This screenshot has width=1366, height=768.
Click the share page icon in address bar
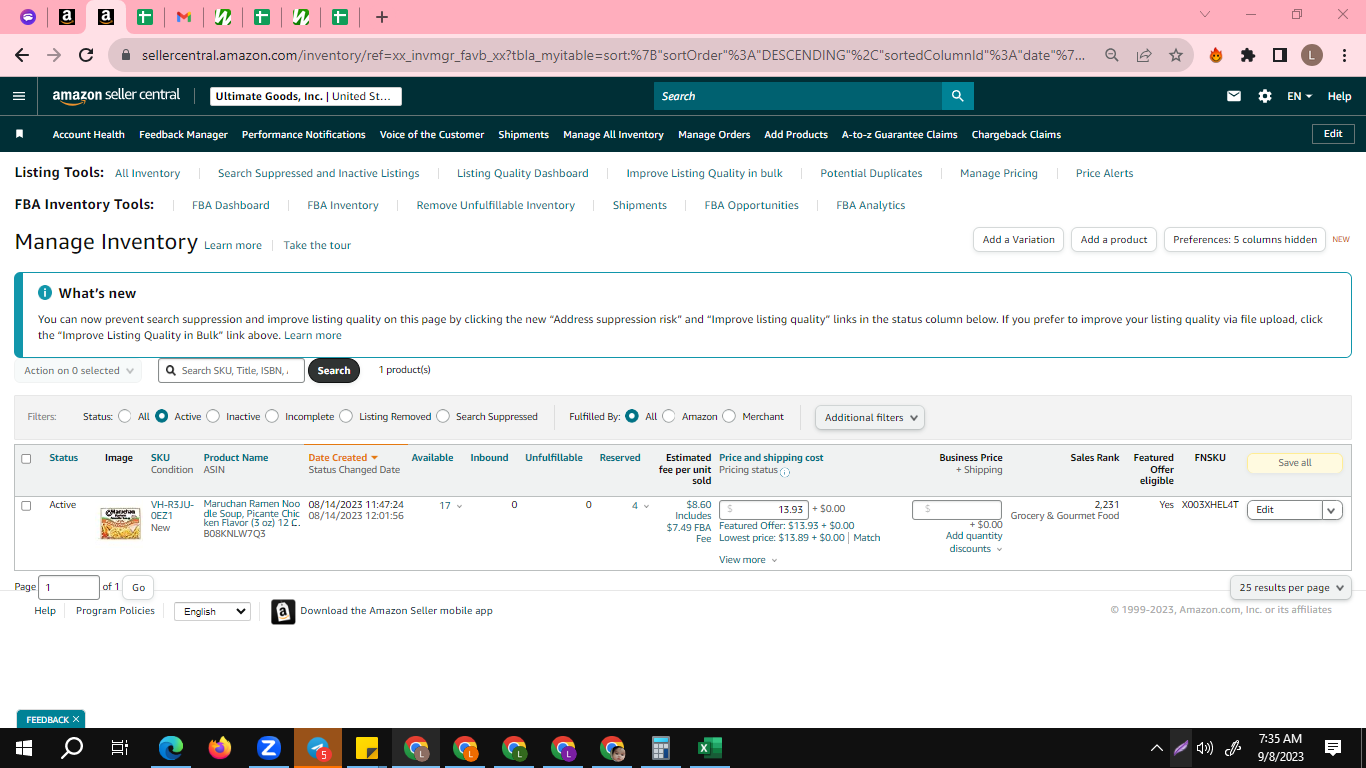click(x=1144, y=55)
